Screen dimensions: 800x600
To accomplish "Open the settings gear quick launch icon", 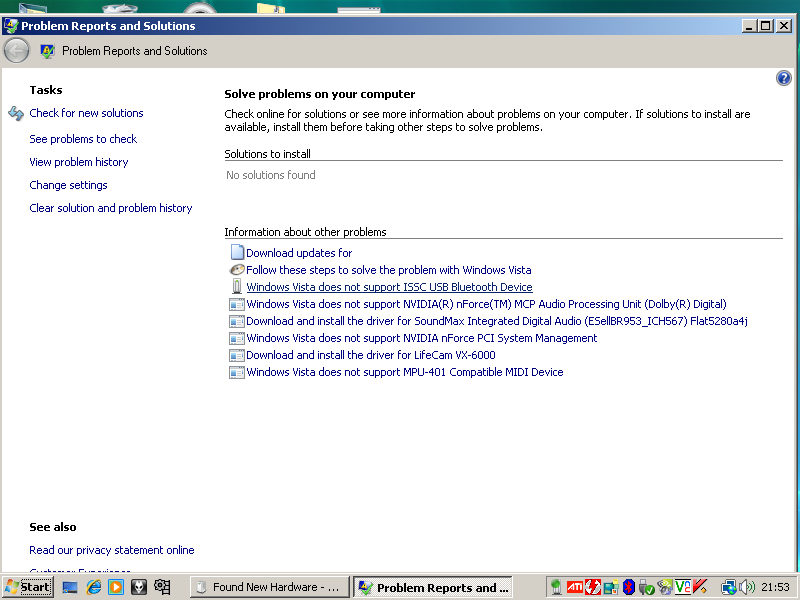I will [162, 587].
